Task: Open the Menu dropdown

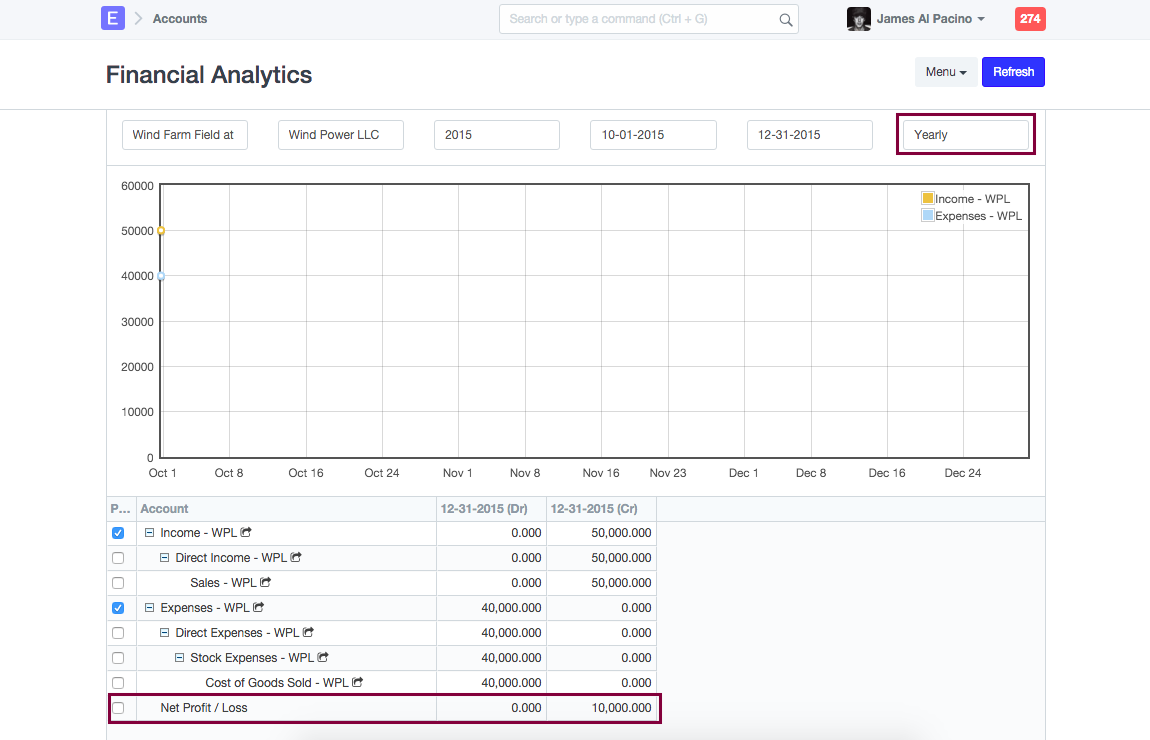Action: coord(945,72)
